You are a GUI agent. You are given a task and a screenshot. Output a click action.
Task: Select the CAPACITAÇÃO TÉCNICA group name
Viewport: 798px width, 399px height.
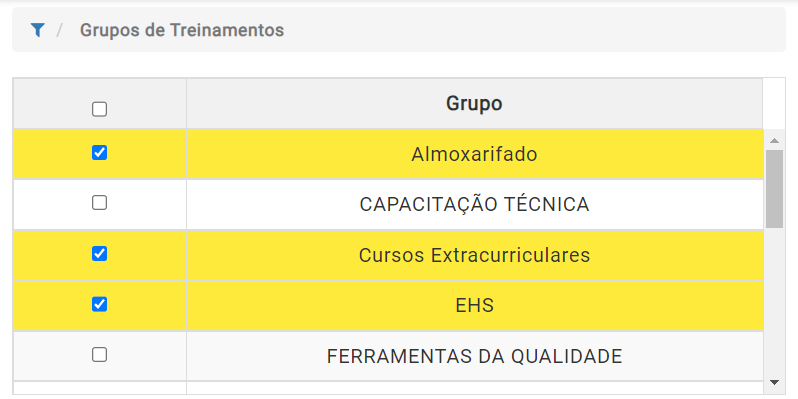(x=474, y=205)
